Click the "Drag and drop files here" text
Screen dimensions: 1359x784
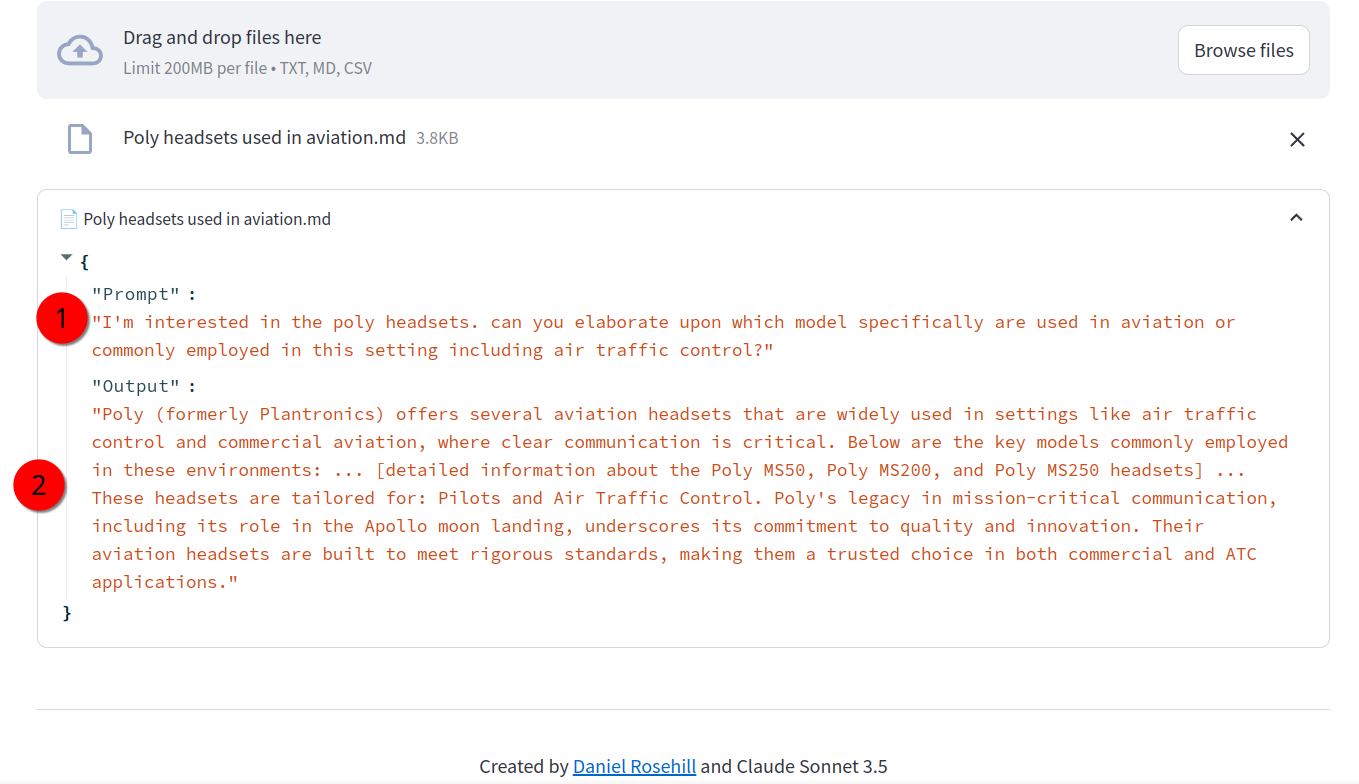point(222,38)
